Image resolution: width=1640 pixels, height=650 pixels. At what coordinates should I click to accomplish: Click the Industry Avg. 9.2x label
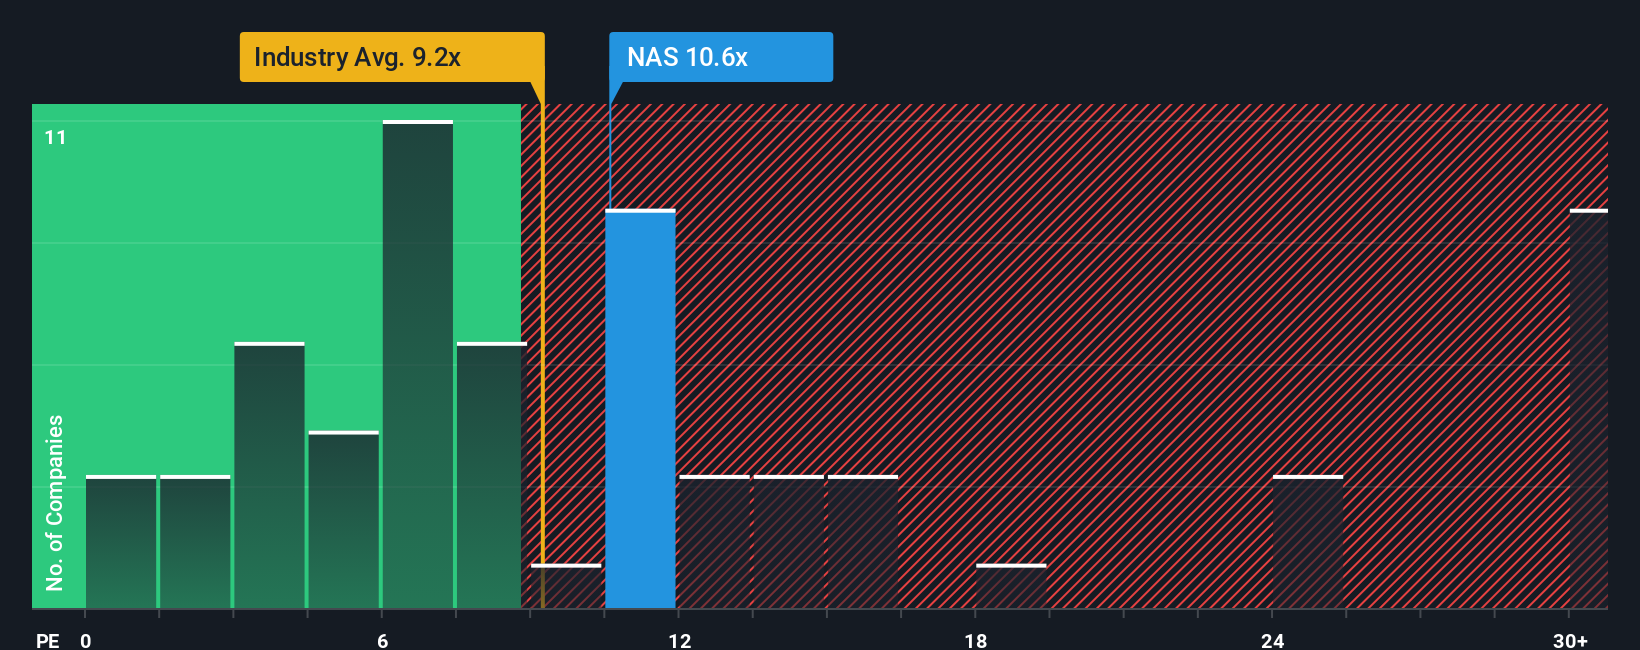(x=392, y=57)
